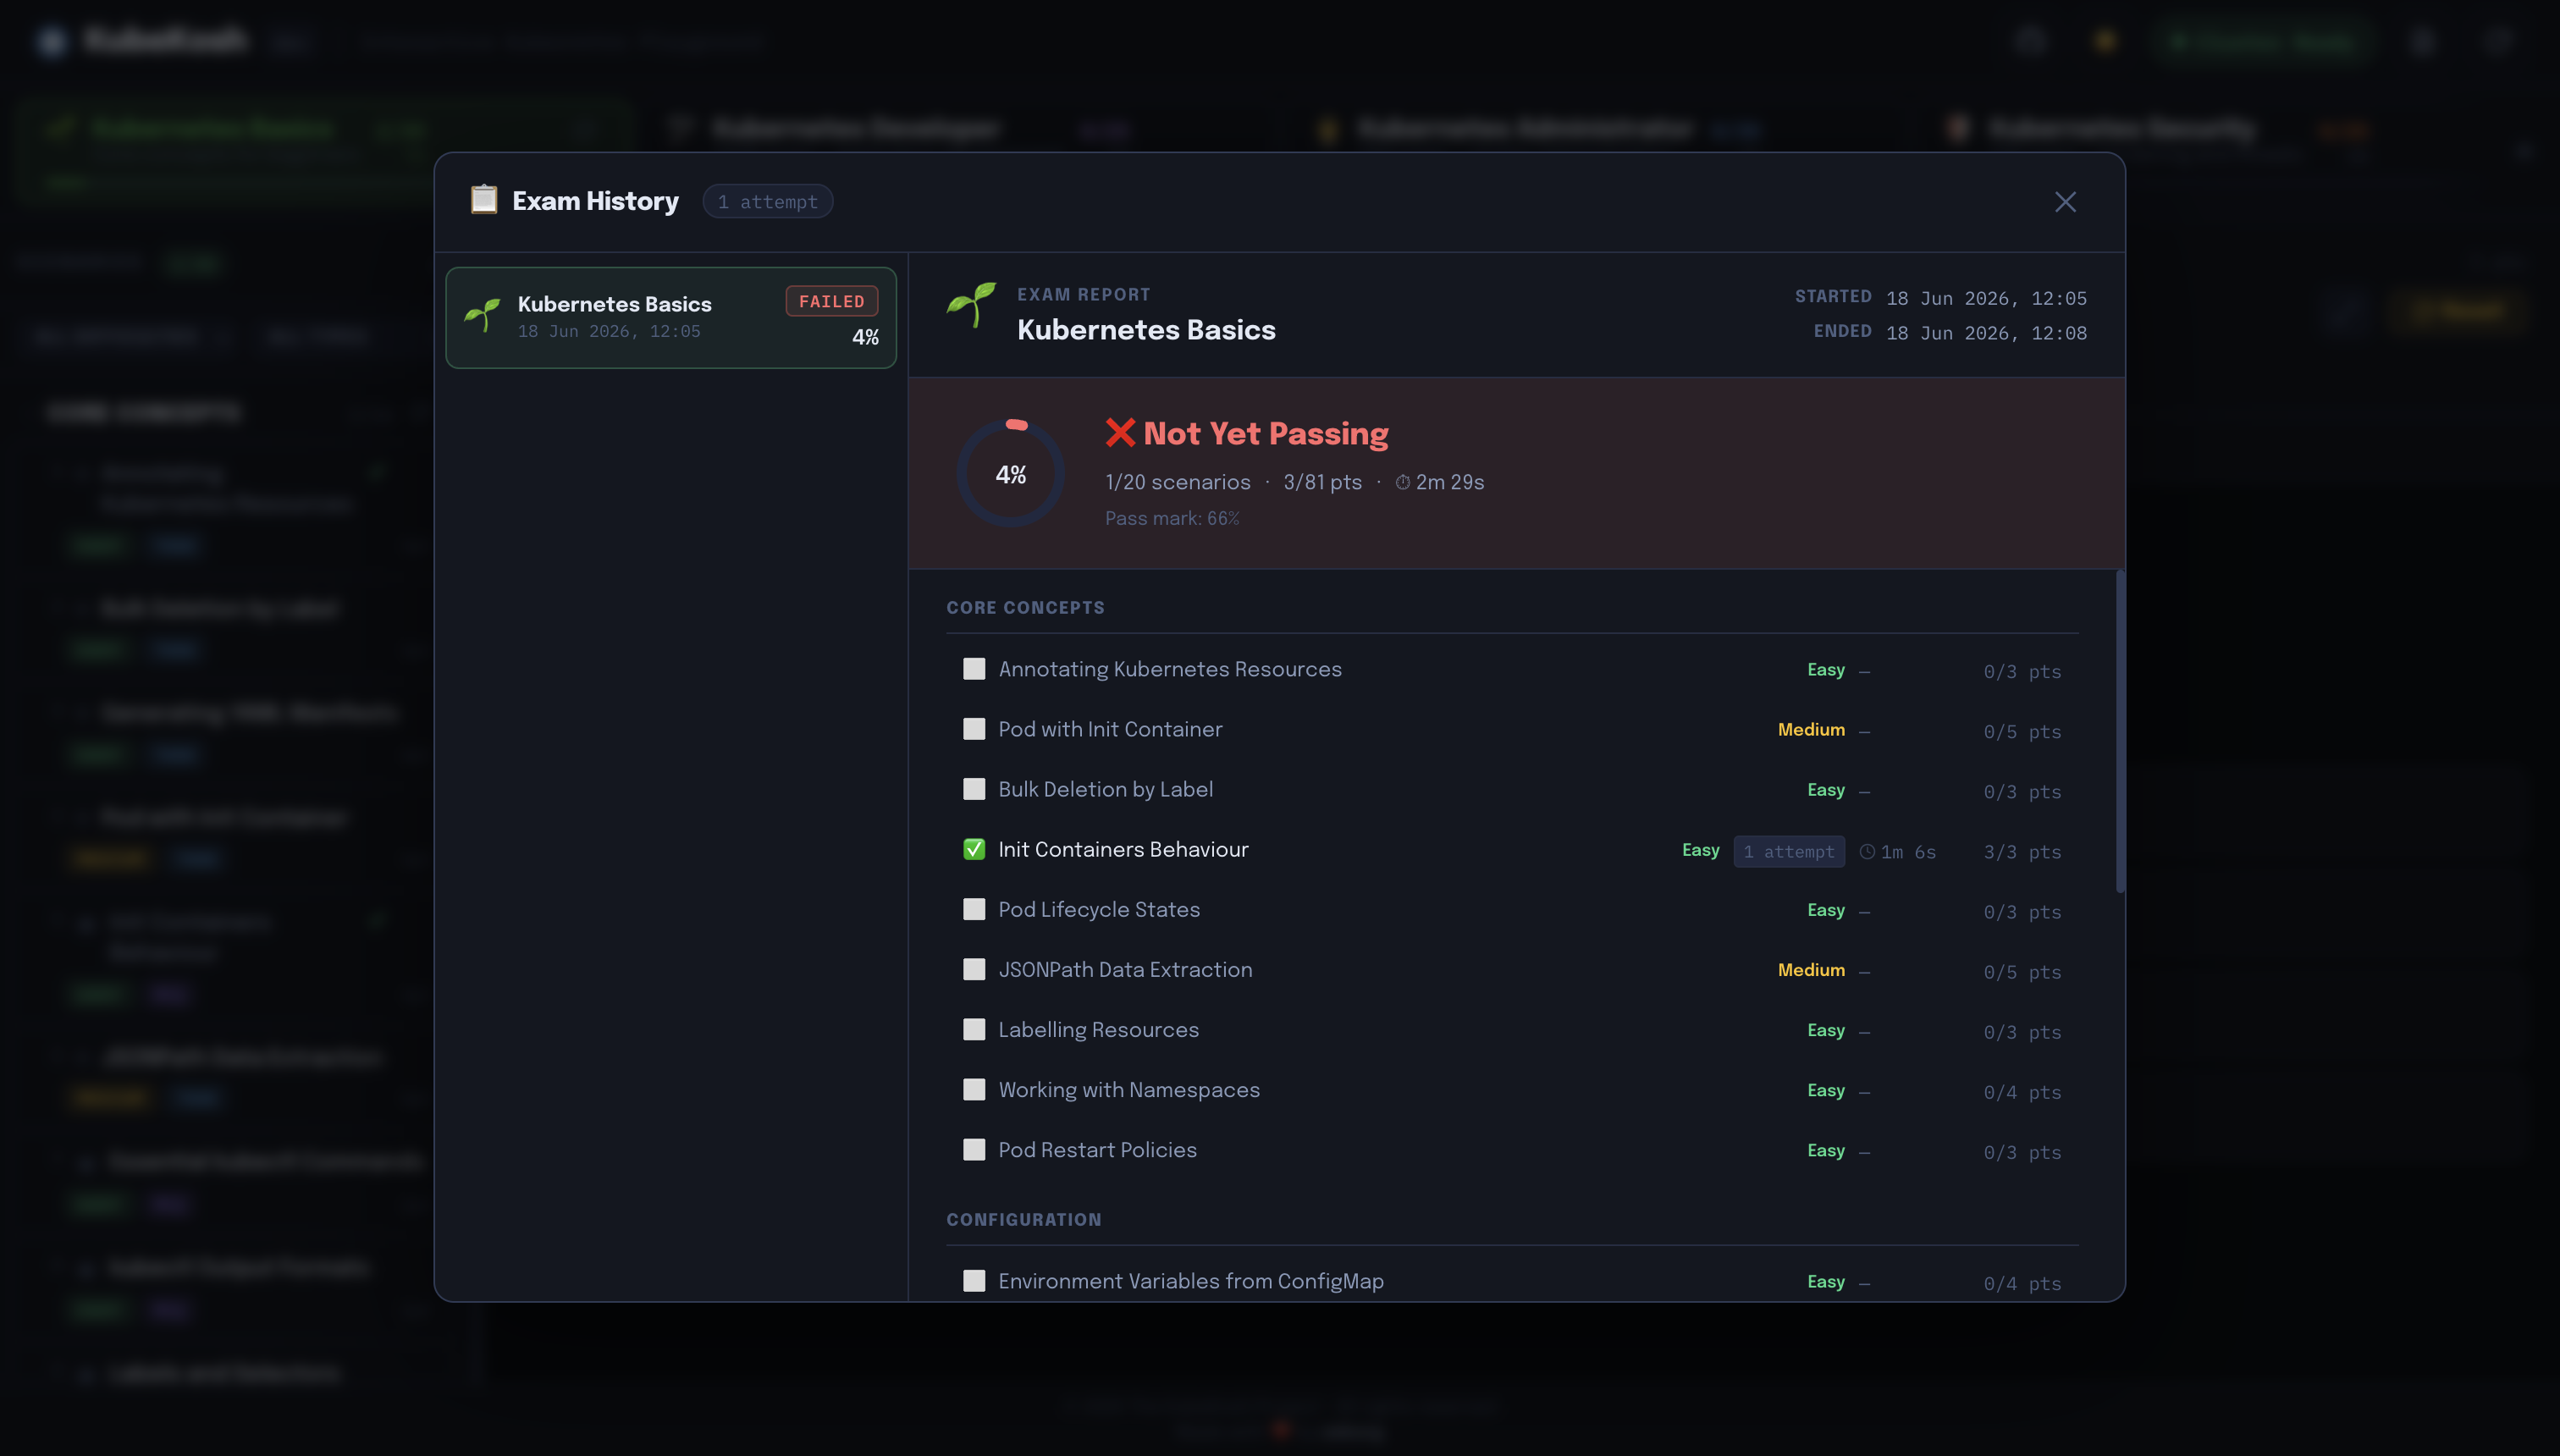Click the attempt card date "18 Jun 2026, 12:05"
2560x1456 pixels.
click(609, 331)
